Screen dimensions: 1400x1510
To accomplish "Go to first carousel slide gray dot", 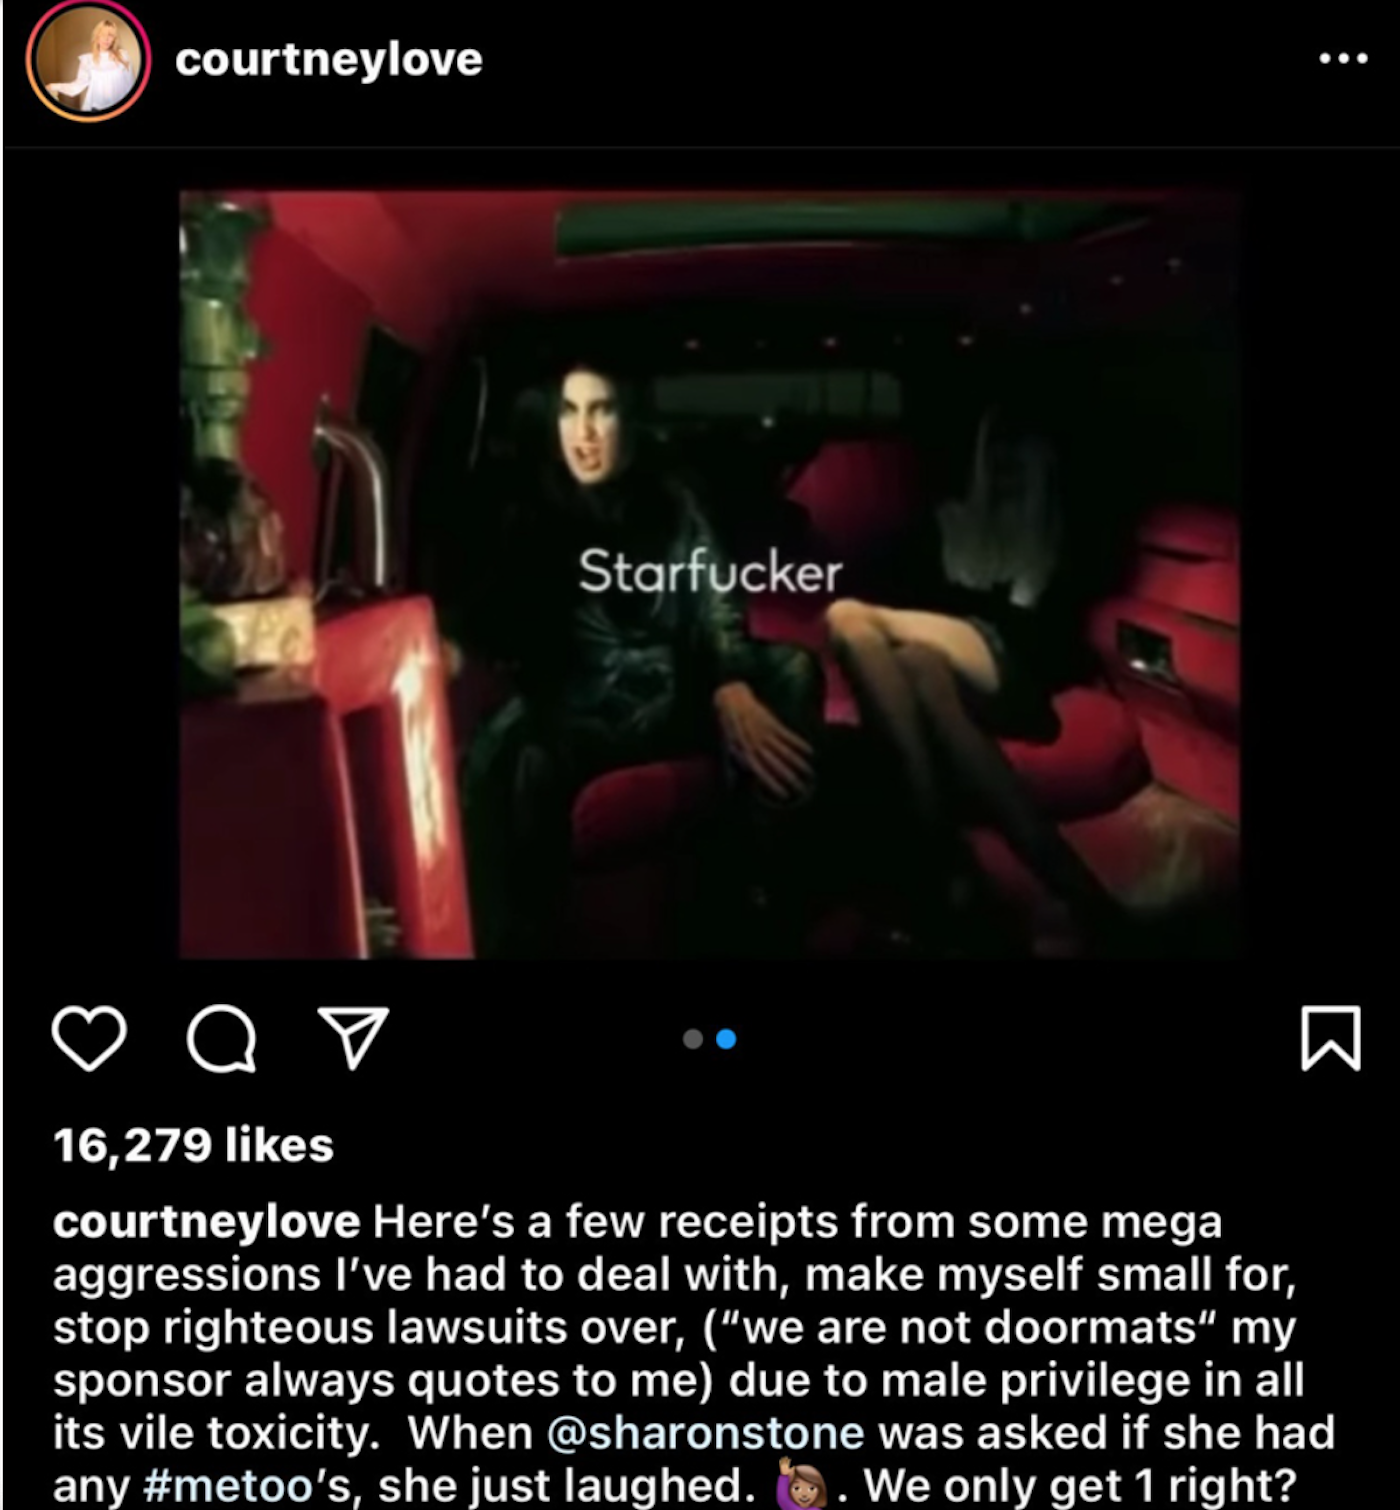I will (x=692, y=1039).
